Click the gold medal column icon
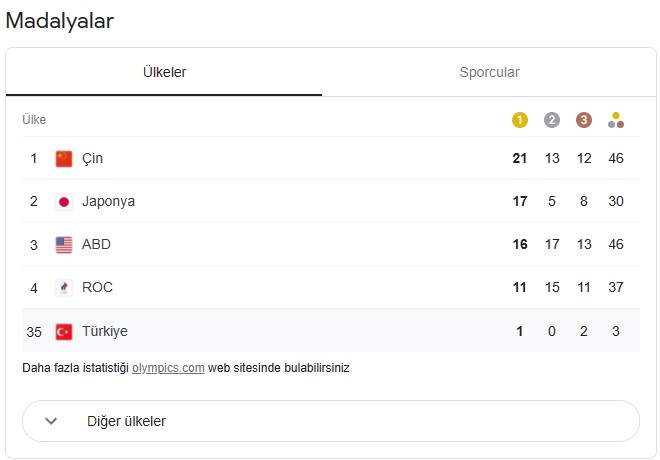This screenshot has height=460, width=660. pos(519,120)
